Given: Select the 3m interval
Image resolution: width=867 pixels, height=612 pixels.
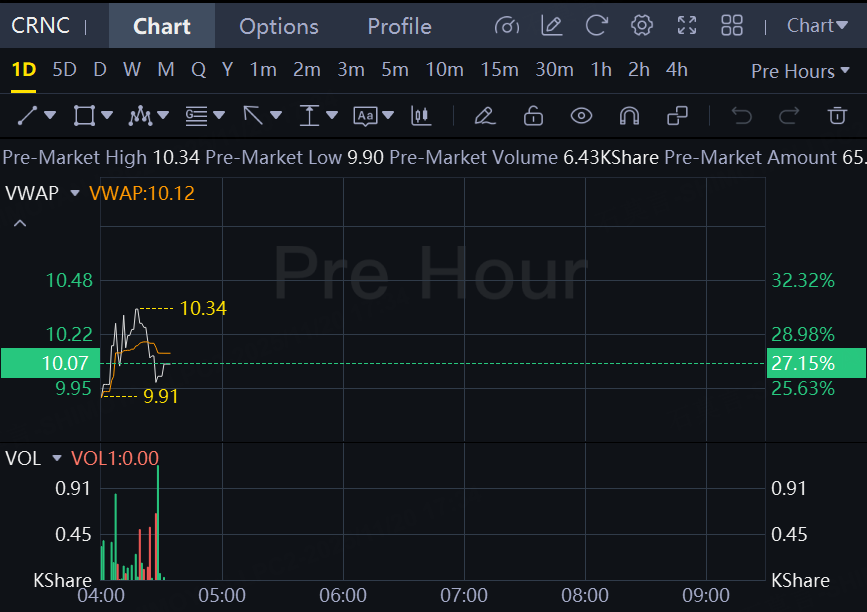Looking at the screenshot, I should pyautogui.click(x=351, y=70).
